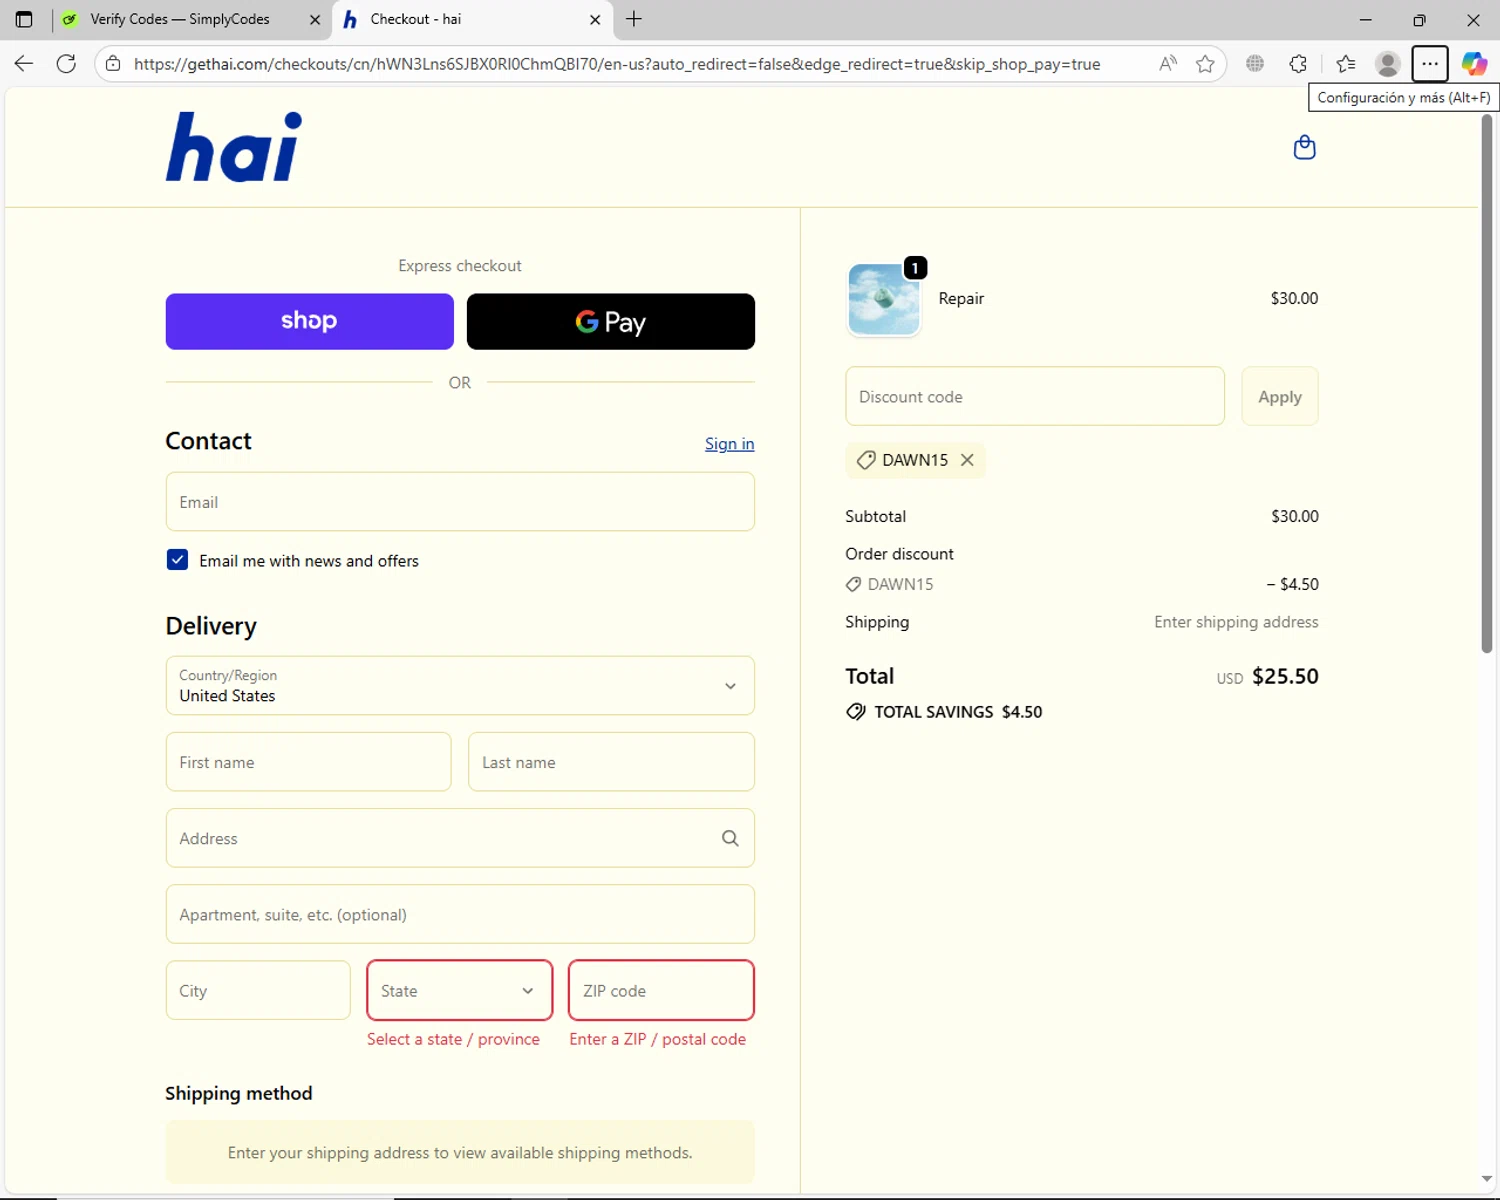This screenshot has width=1500, height=1200.
Task: Close the Verify Codes tab
Action: coord(315,19)
